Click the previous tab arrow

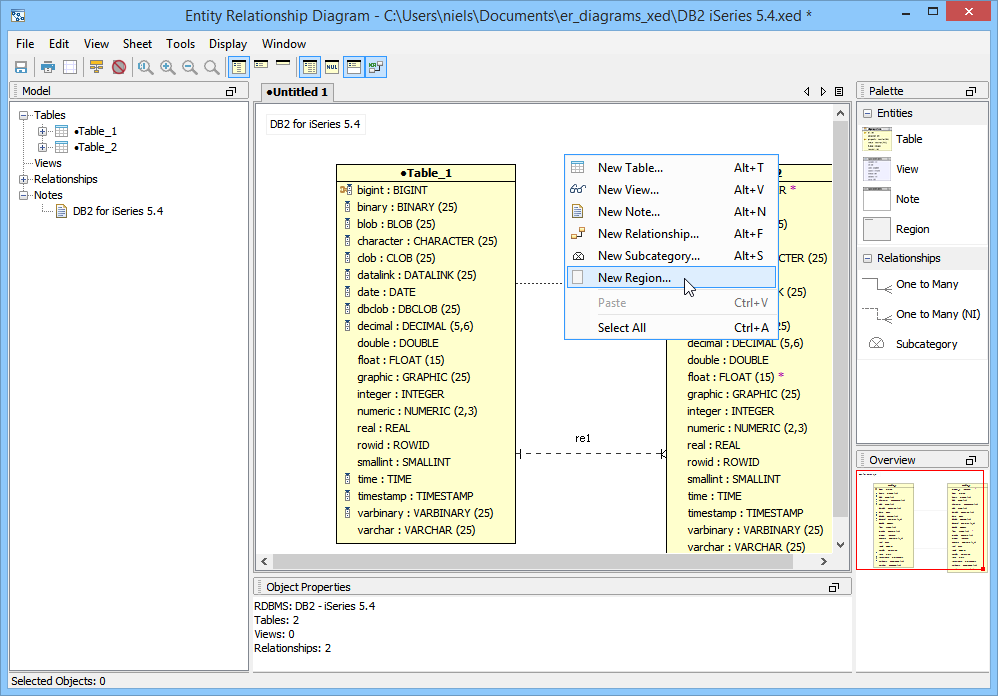click(806, 92)
